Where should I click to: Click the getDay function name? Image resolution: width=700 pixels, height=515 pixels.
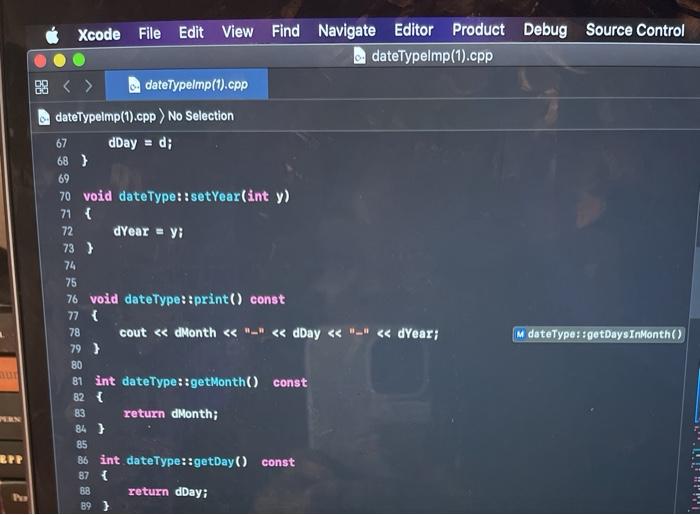pyautogui.click(x=214, y=461)
